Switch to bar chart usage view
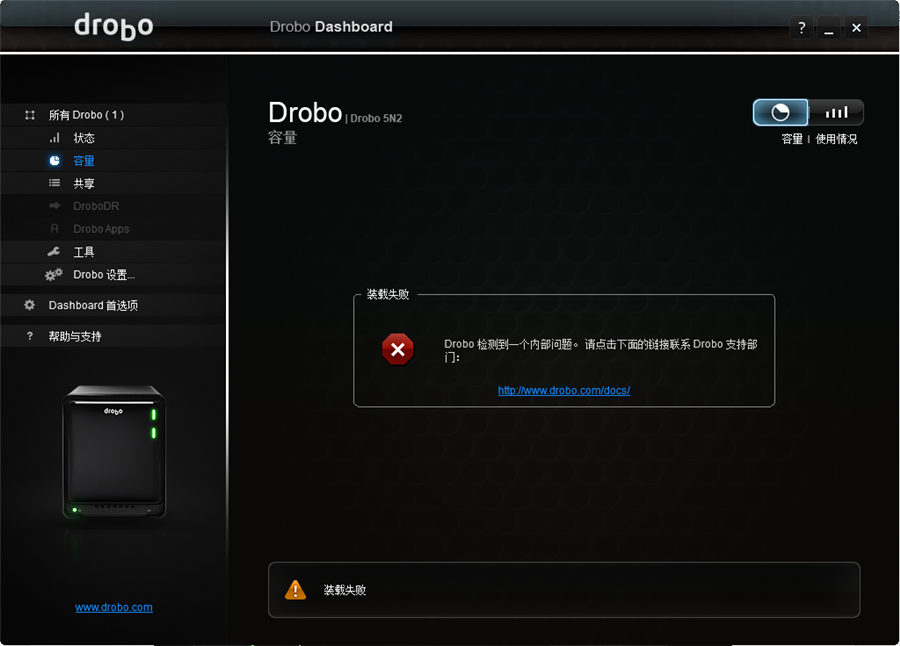This screenshot has height=646, width=900. click(836, 113)
